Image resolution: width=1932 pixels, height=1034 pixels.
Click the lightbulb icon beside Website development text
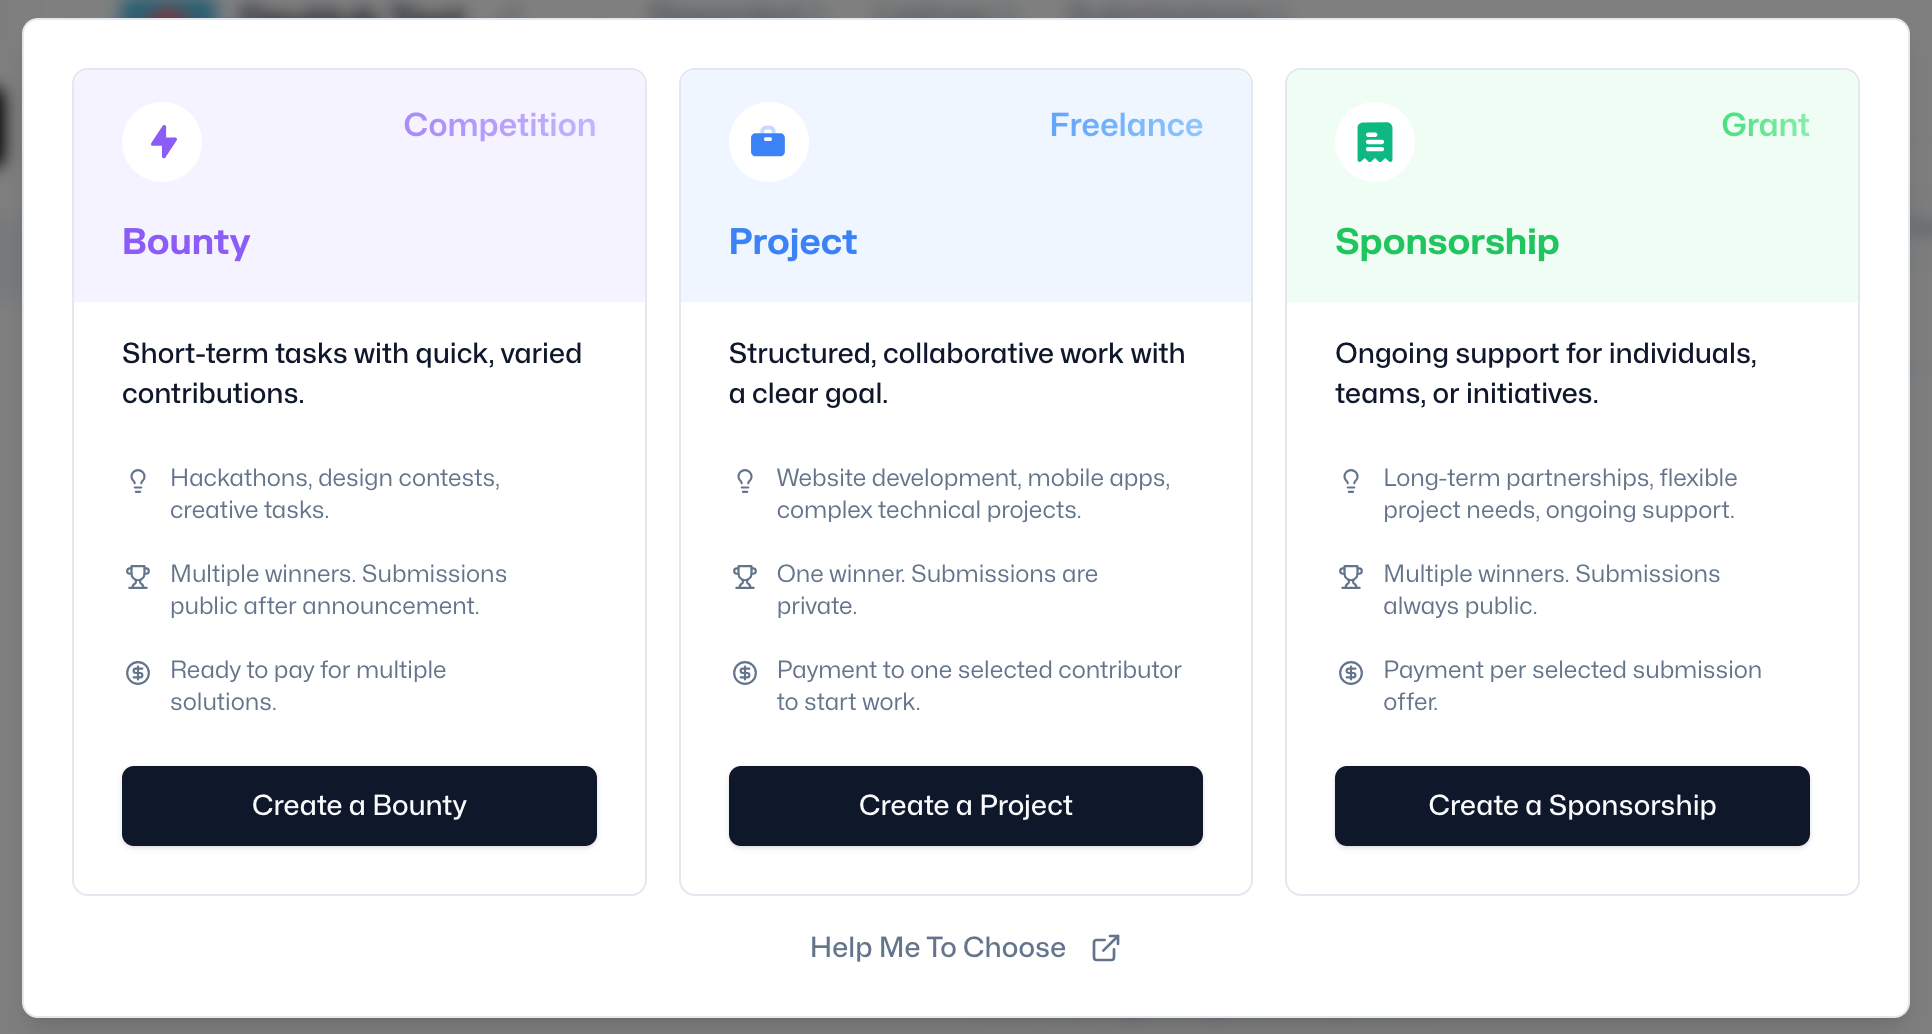(x=745, y=481)
